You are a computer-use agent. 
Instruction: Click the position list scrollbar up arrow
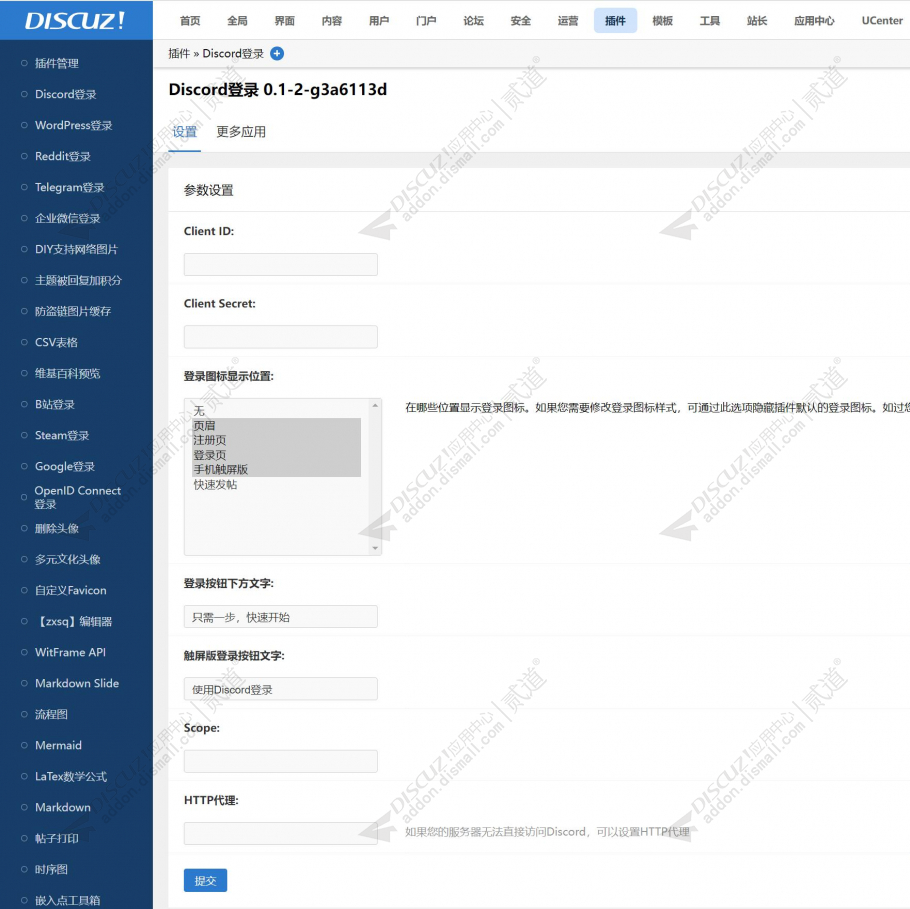pyautogui.click(x=375, y=405)
